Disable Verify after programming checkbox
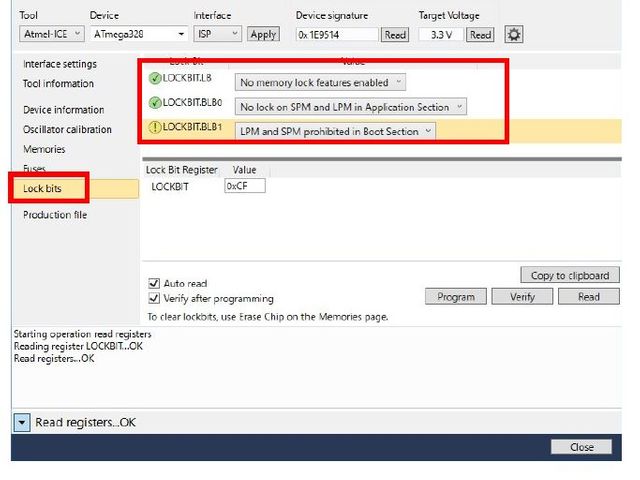This screenshot has width=640, height=480. [154, 298]
